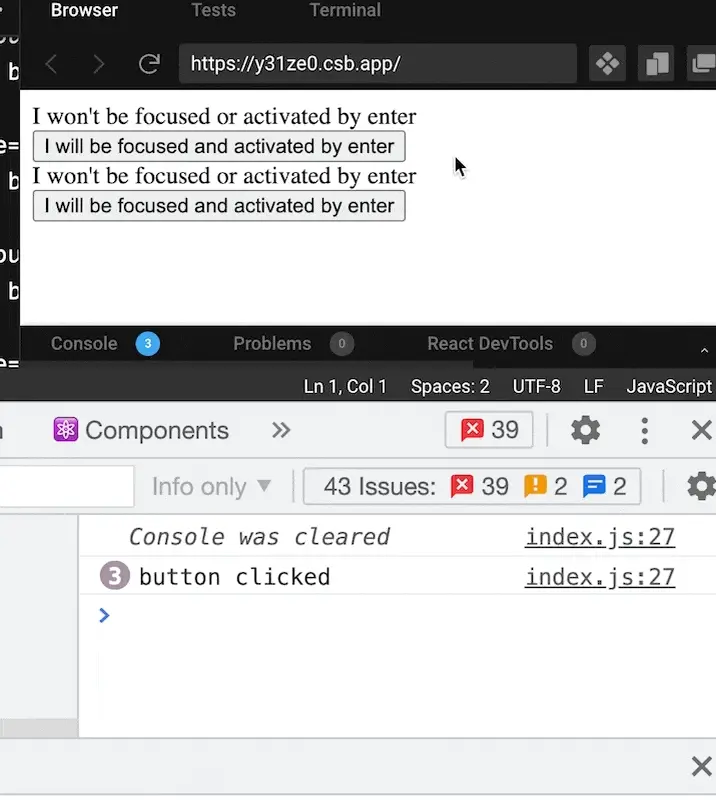Open the React Components DevTools tab
The image size is (716, 800).
tap(141, 430)
